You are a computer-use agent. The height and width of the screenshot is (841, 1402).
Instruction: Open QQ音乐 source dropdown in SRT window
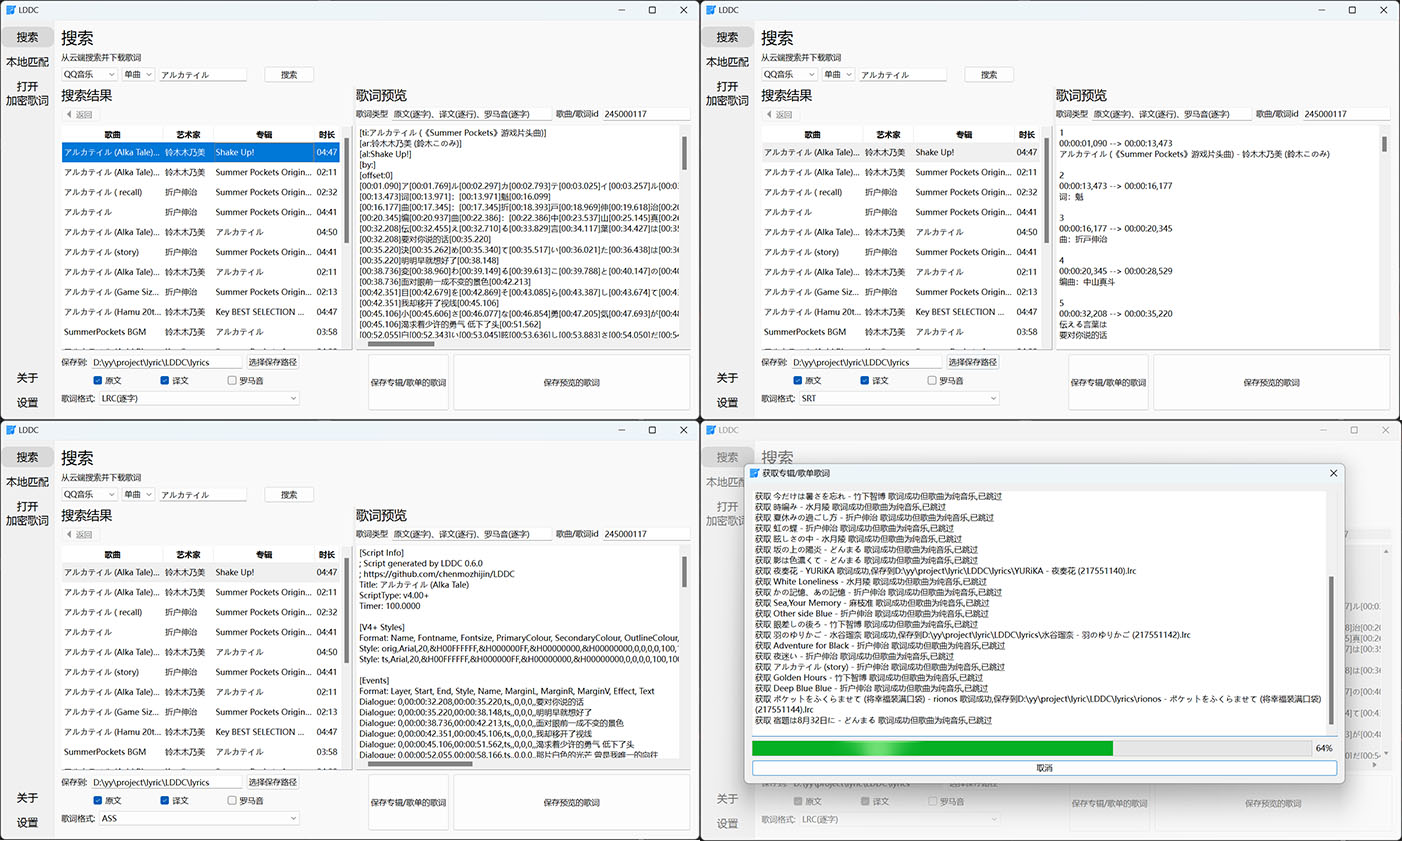789,74
